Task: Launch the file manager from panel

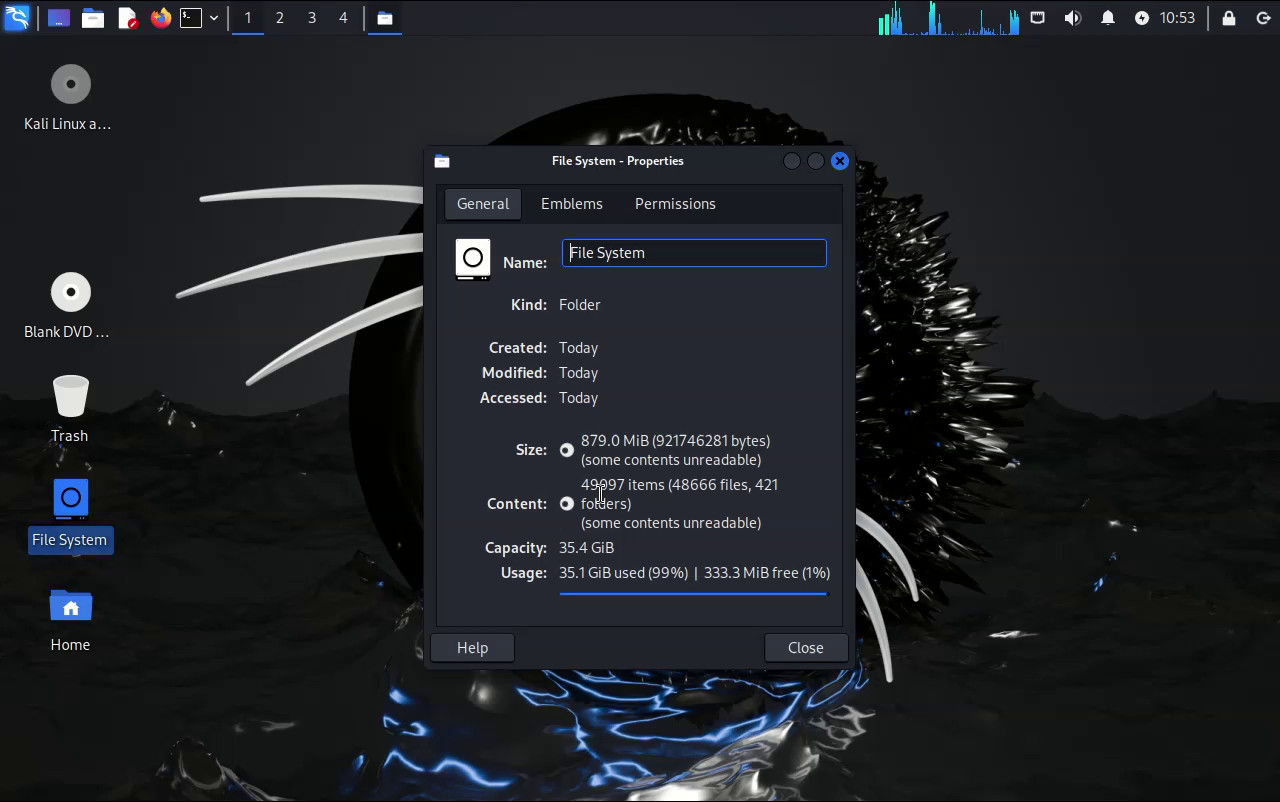Action: point(93,18)
